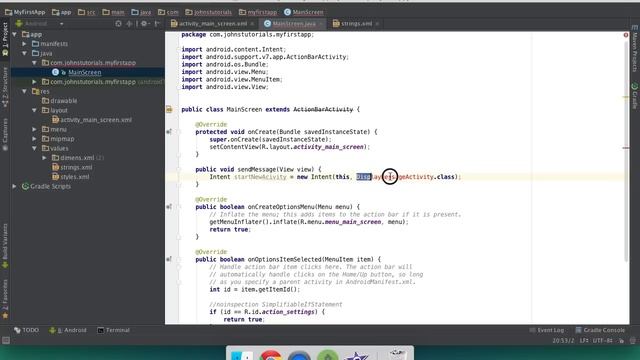Select drawable folder in the project tree
The width and height of the screenshot is (640, 360).
tap(64, 101)
